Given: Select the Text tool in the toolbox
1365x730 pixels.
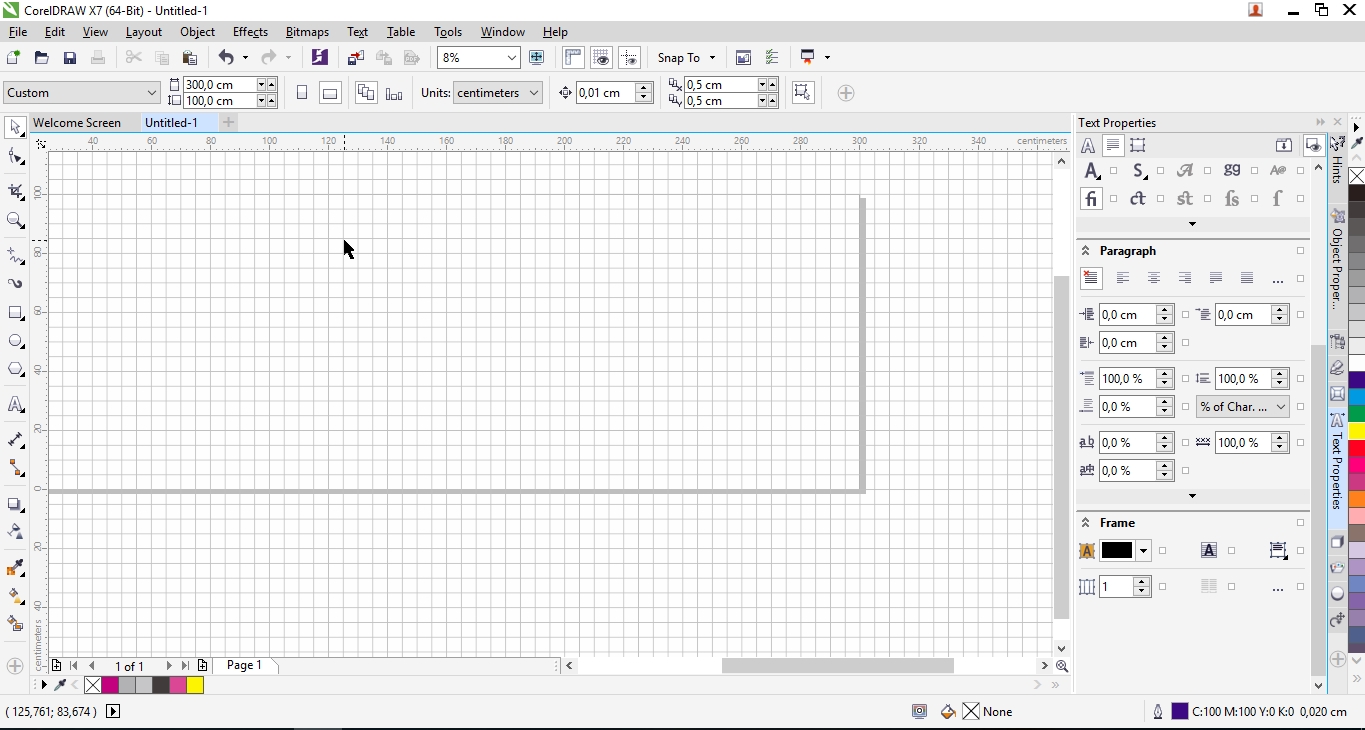Looking at the screenshot, I should coord(15,405).
